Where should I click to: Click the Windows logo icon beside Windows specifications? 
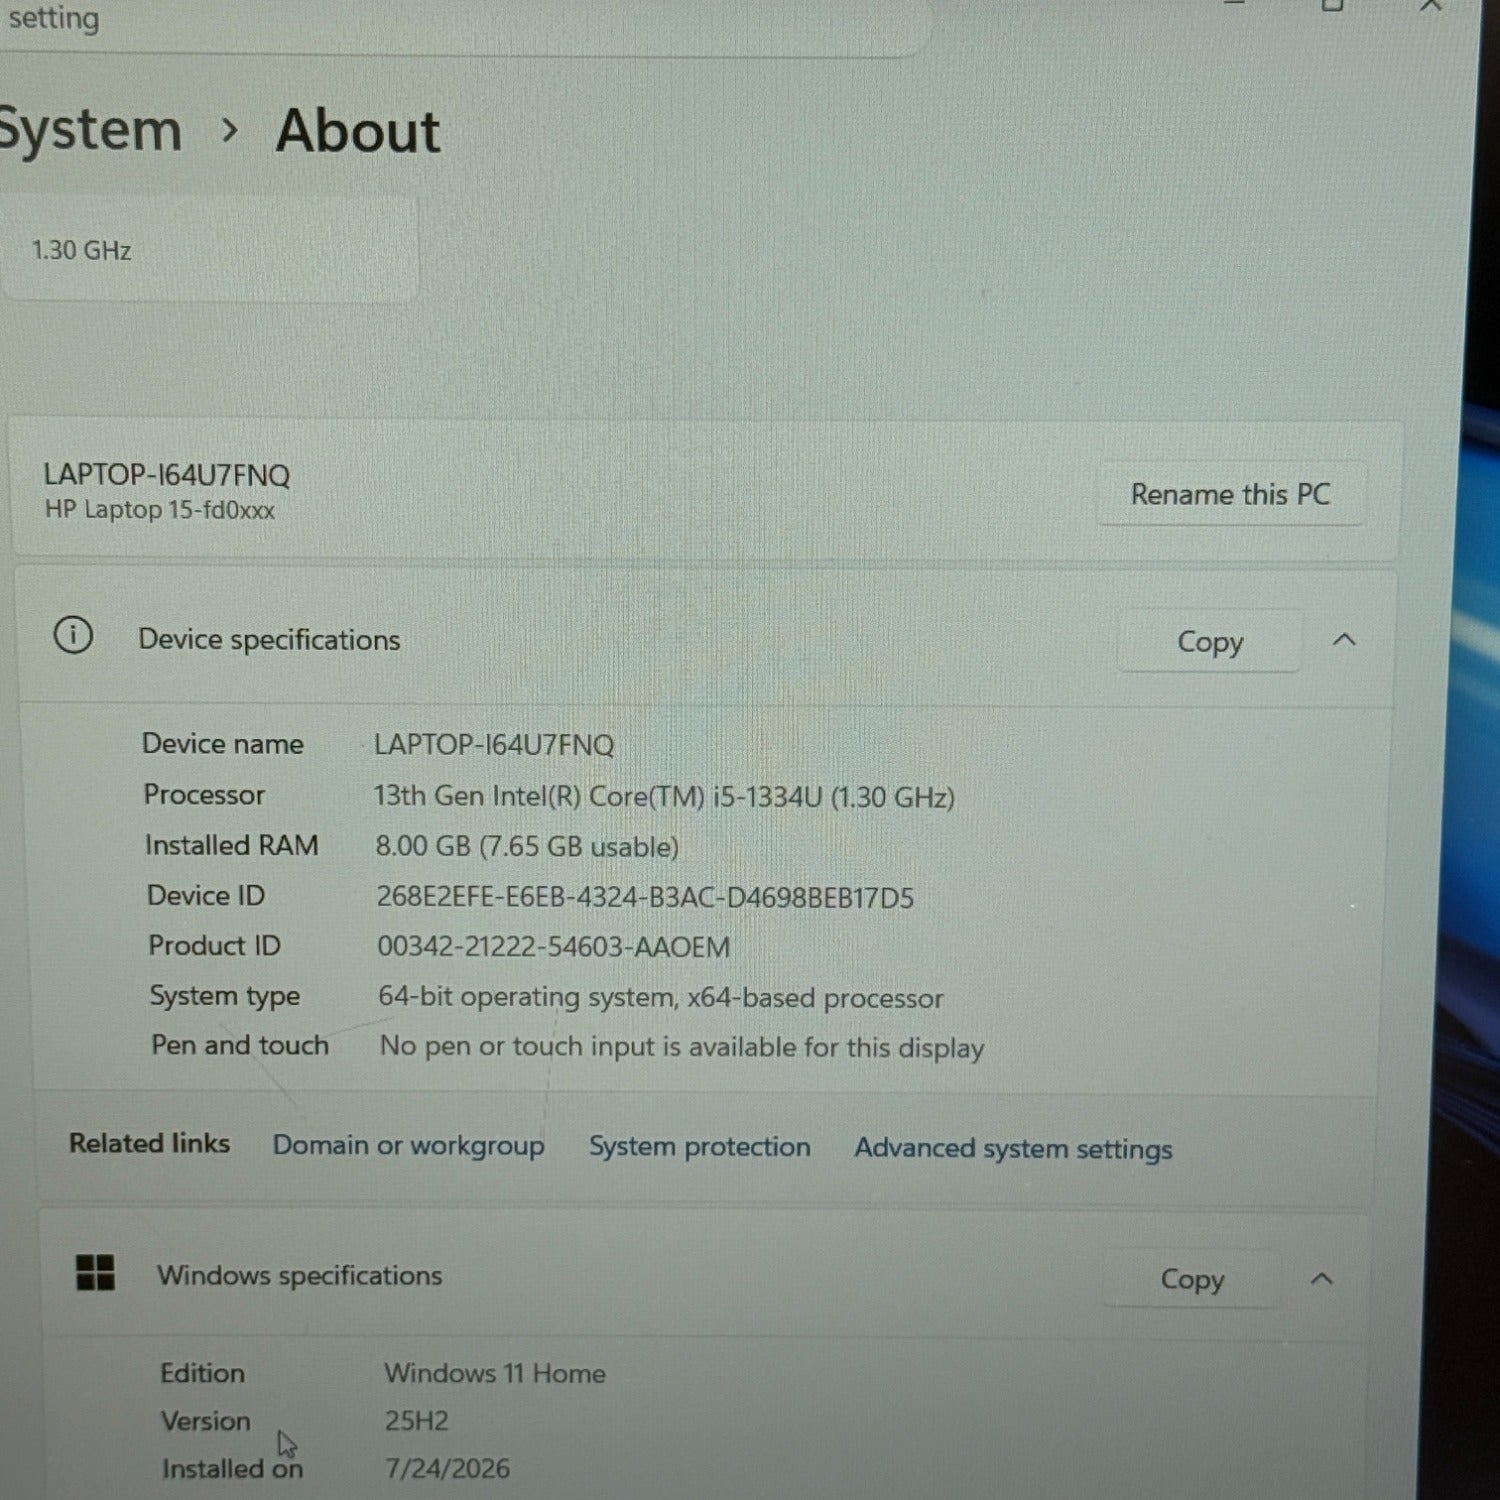(x=96, y=1273)
